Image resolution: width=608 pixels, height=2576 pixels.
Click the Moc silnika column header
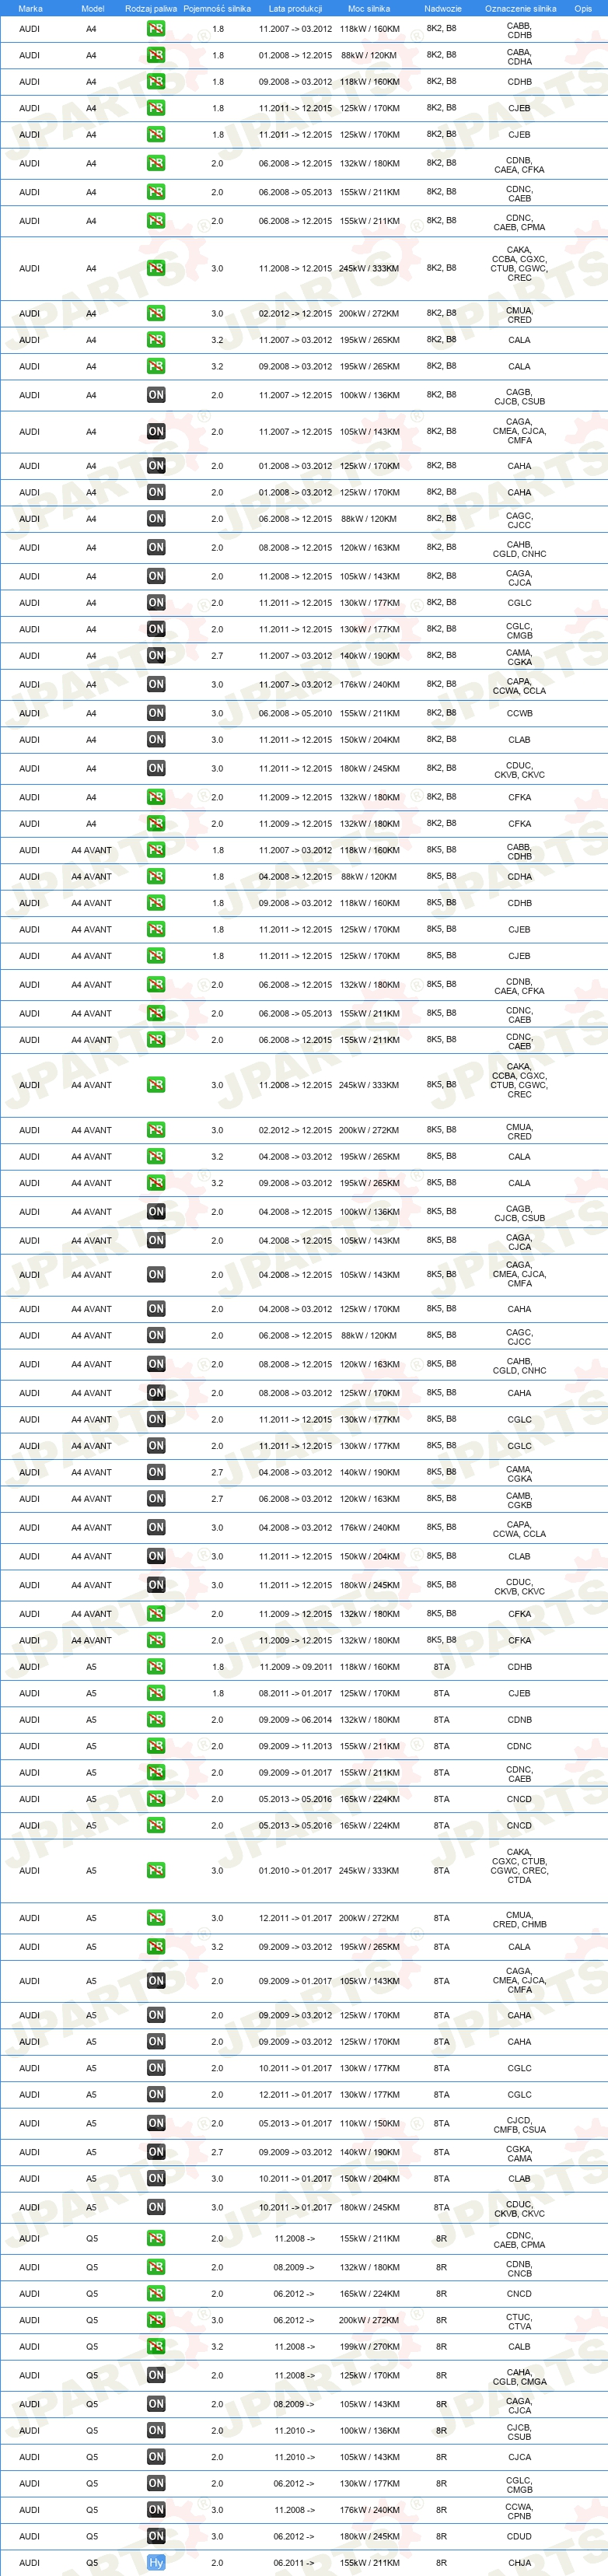(369, 8)
